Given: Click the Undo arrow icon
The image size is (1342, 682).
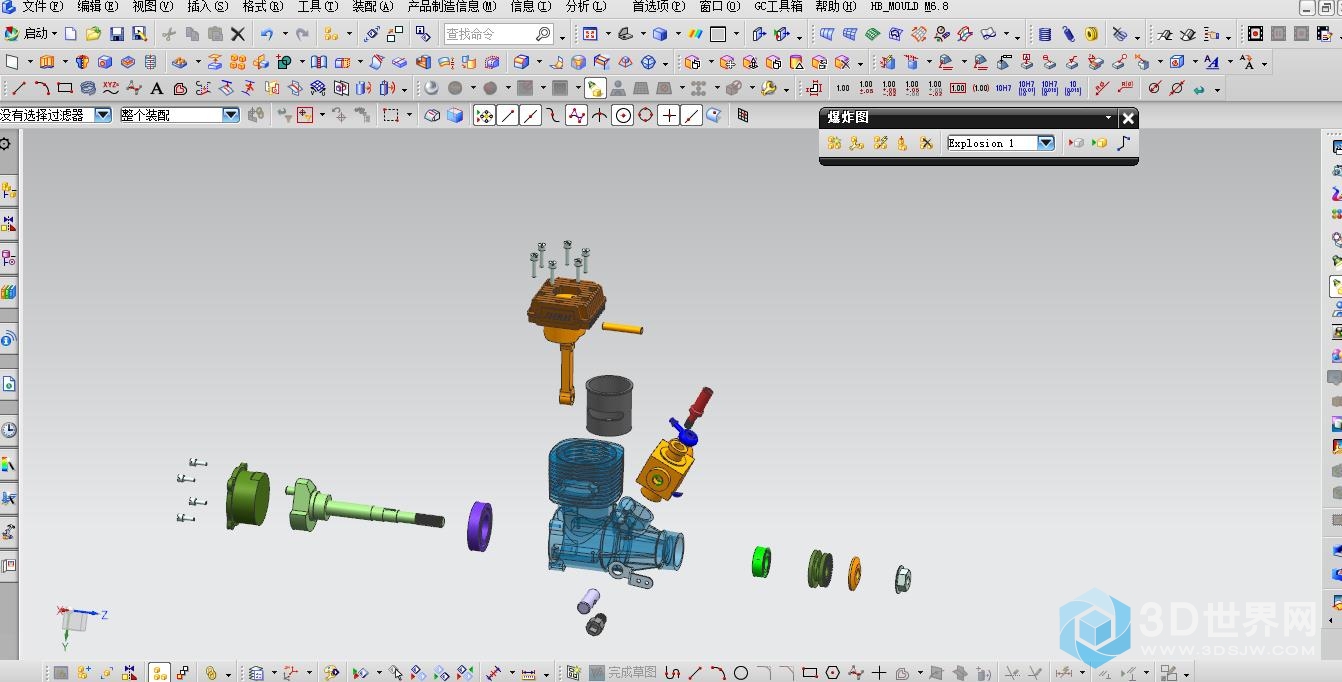Looking at the screenshot, I should pos(267,34).
